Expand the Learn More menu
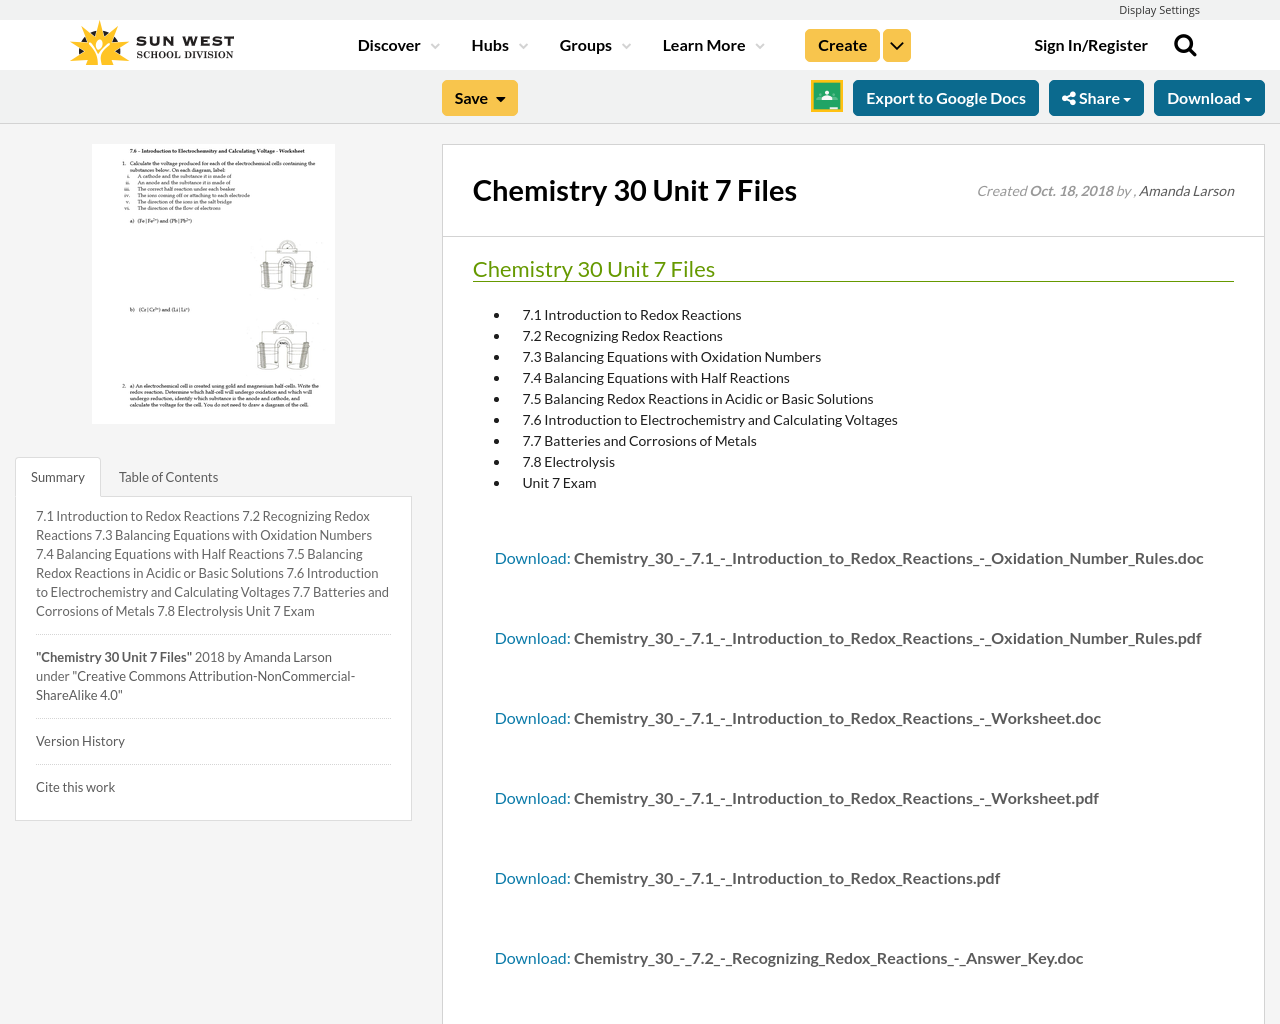The height and width of the screenshot is (1024, 1280). 713,46
